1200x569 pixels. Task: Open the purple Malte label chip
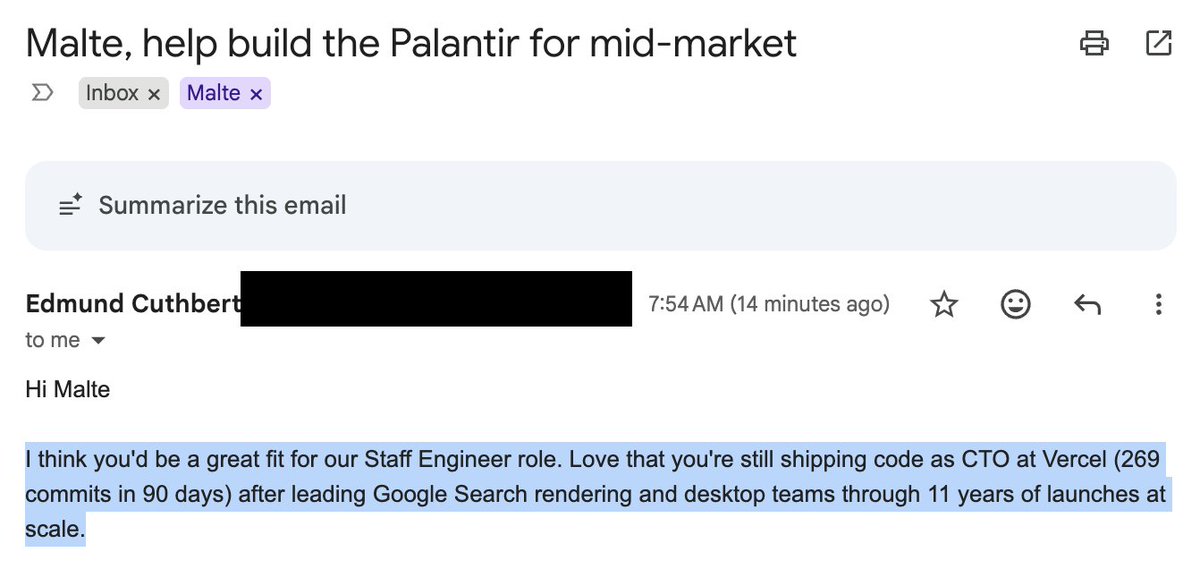click(x=213, y=94)
